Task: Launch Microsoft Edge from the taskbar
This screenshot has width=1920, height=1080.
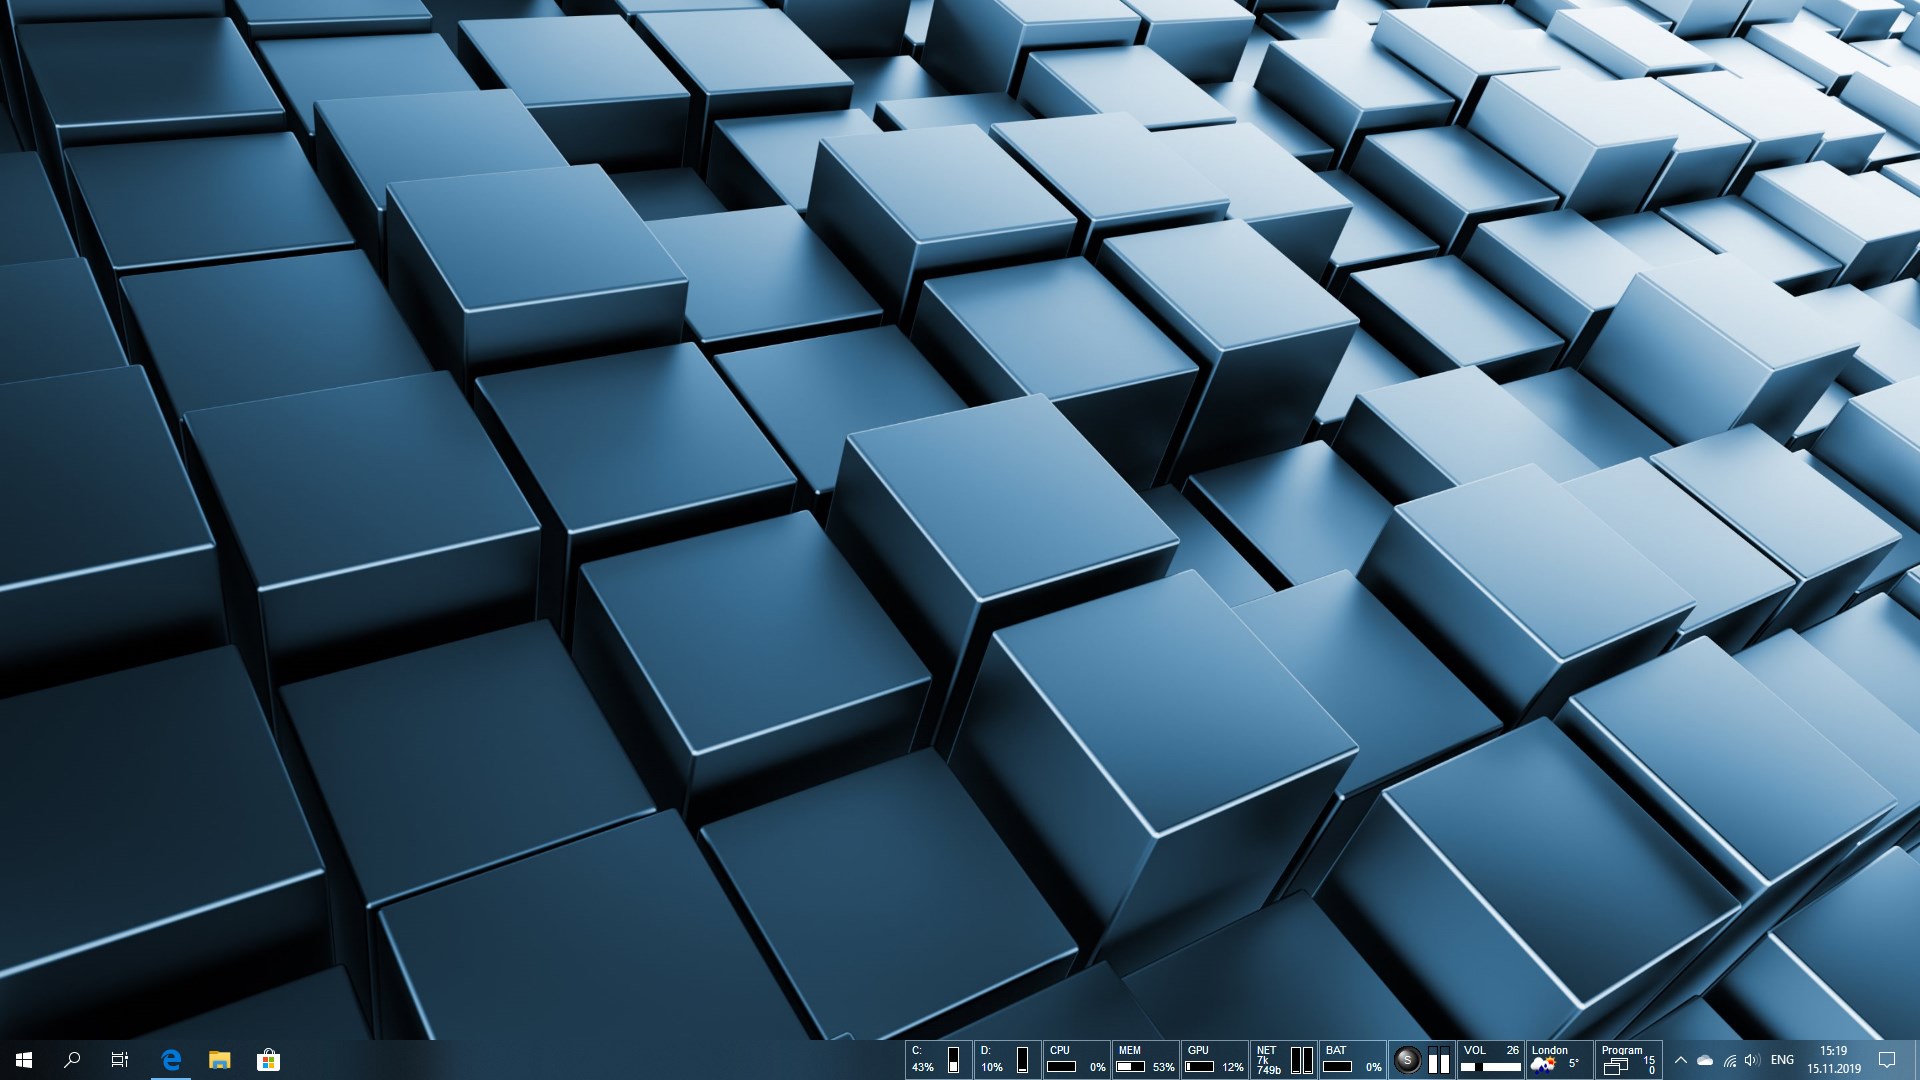Action: 171,1060
